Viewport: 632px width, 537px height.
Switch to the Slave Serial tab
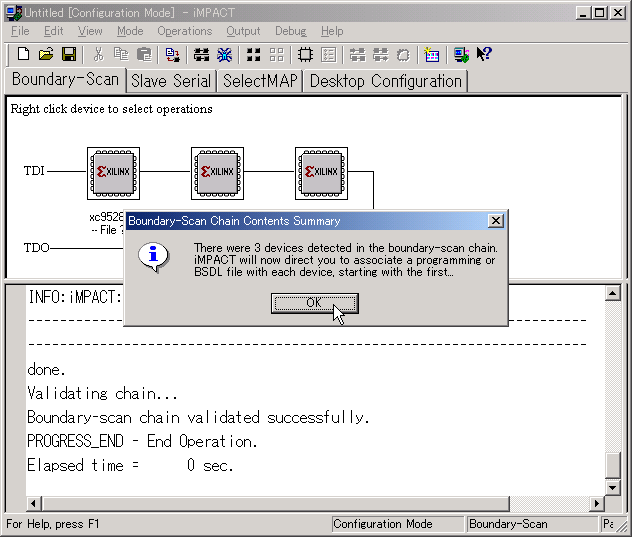[171, 81]
